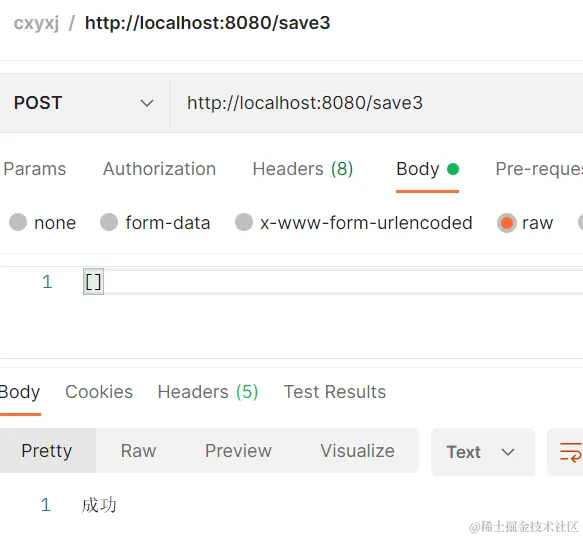Open request Headers (8) tab
583x538 pixels.
pos(303,169)
